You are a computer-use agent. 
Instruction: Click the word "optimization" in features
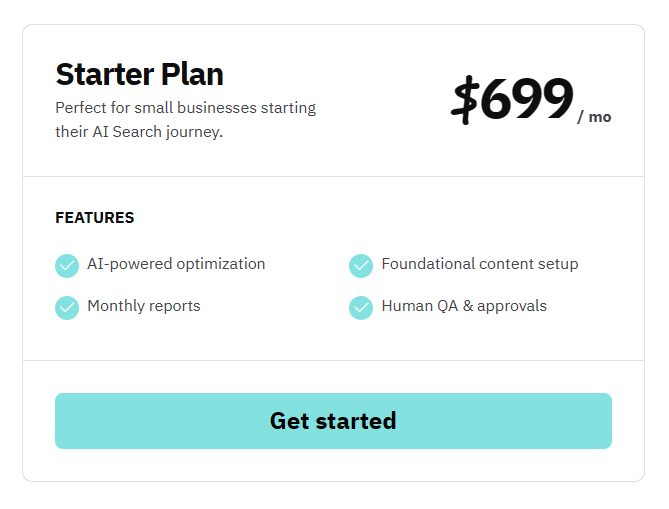[x=221, y=264]
